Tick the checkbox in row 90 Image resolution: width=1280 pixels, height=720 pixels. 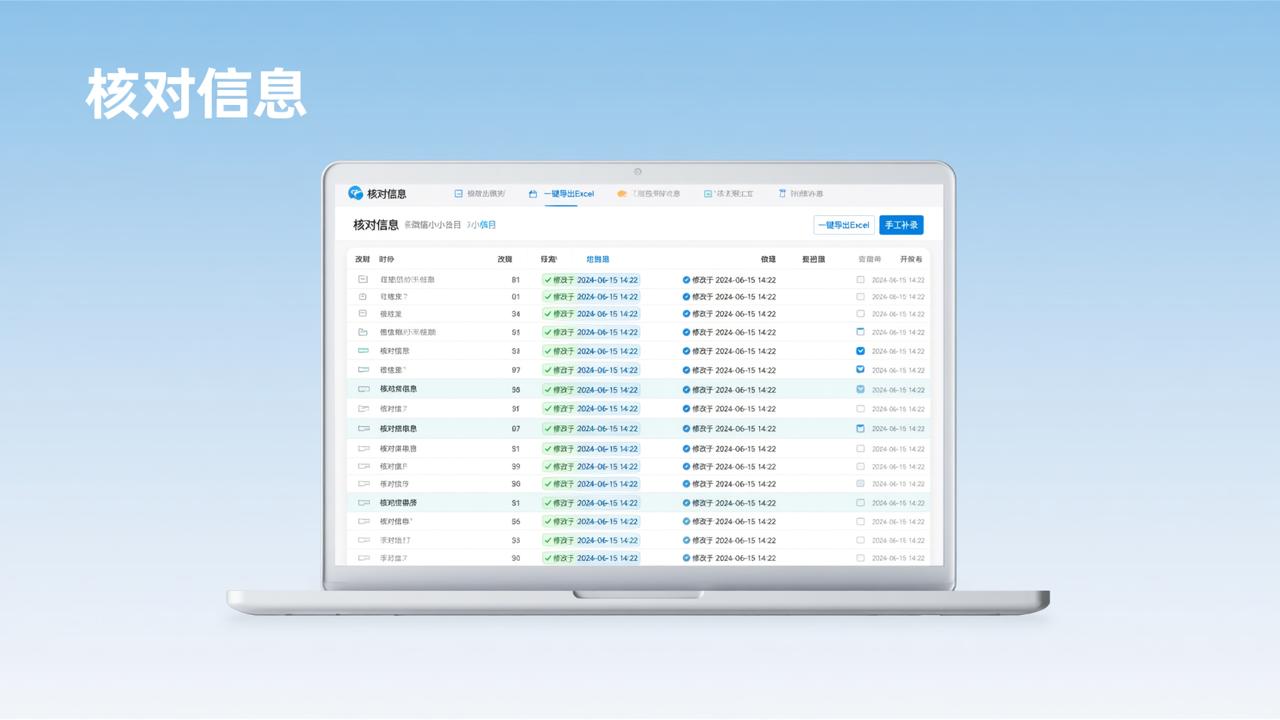click(860, 558)
